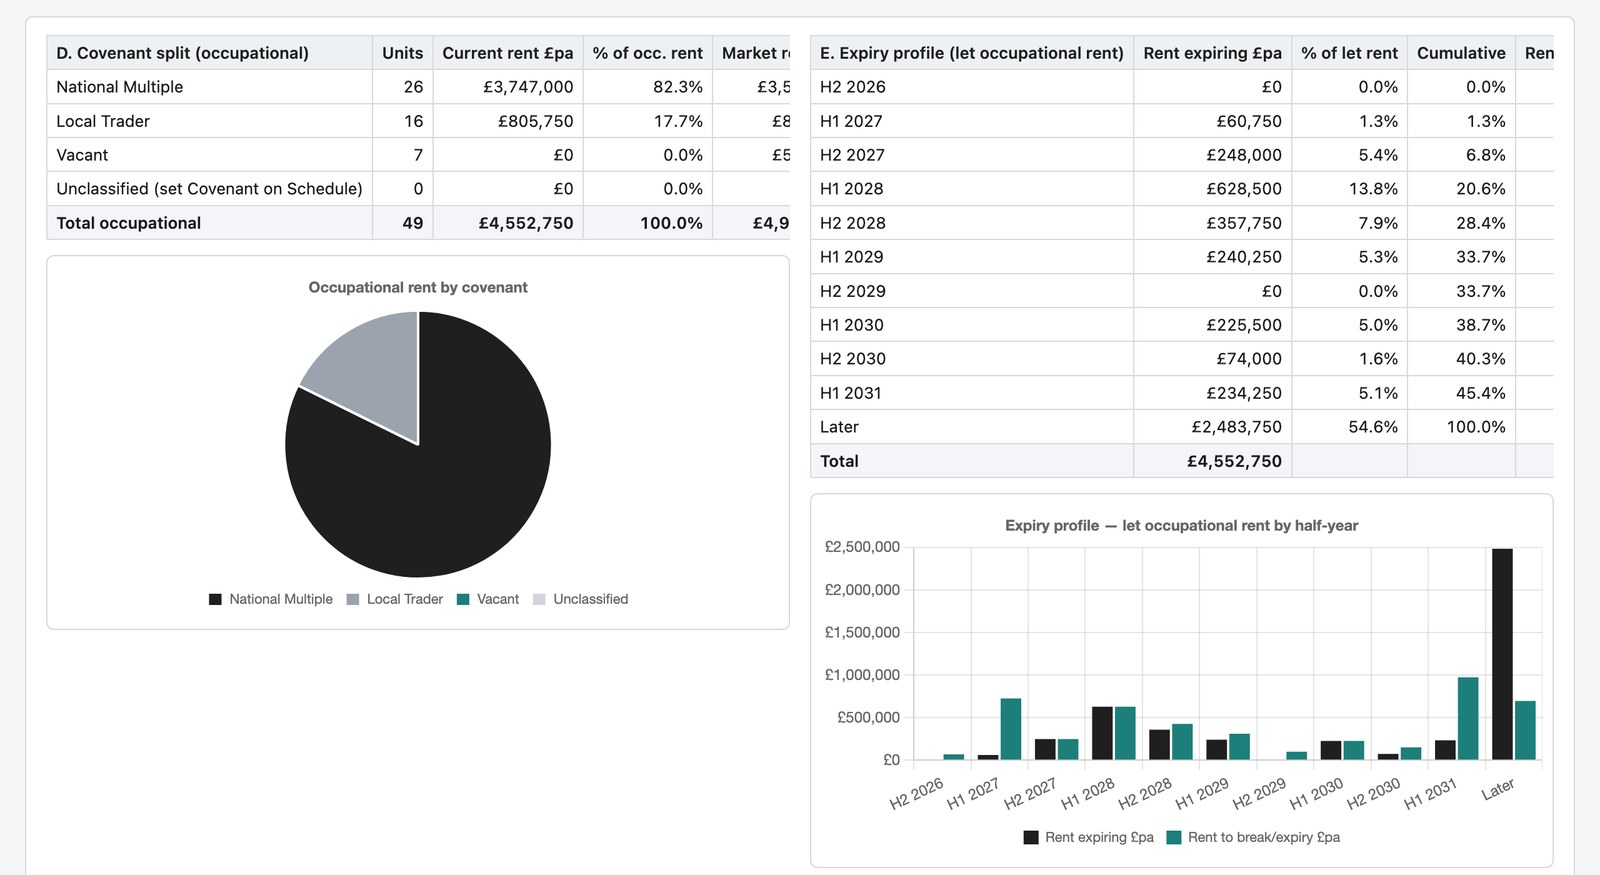Click the expiry profile bar chart title
This screenshot has width=1600, height=875.
[x=1182, y=525]
